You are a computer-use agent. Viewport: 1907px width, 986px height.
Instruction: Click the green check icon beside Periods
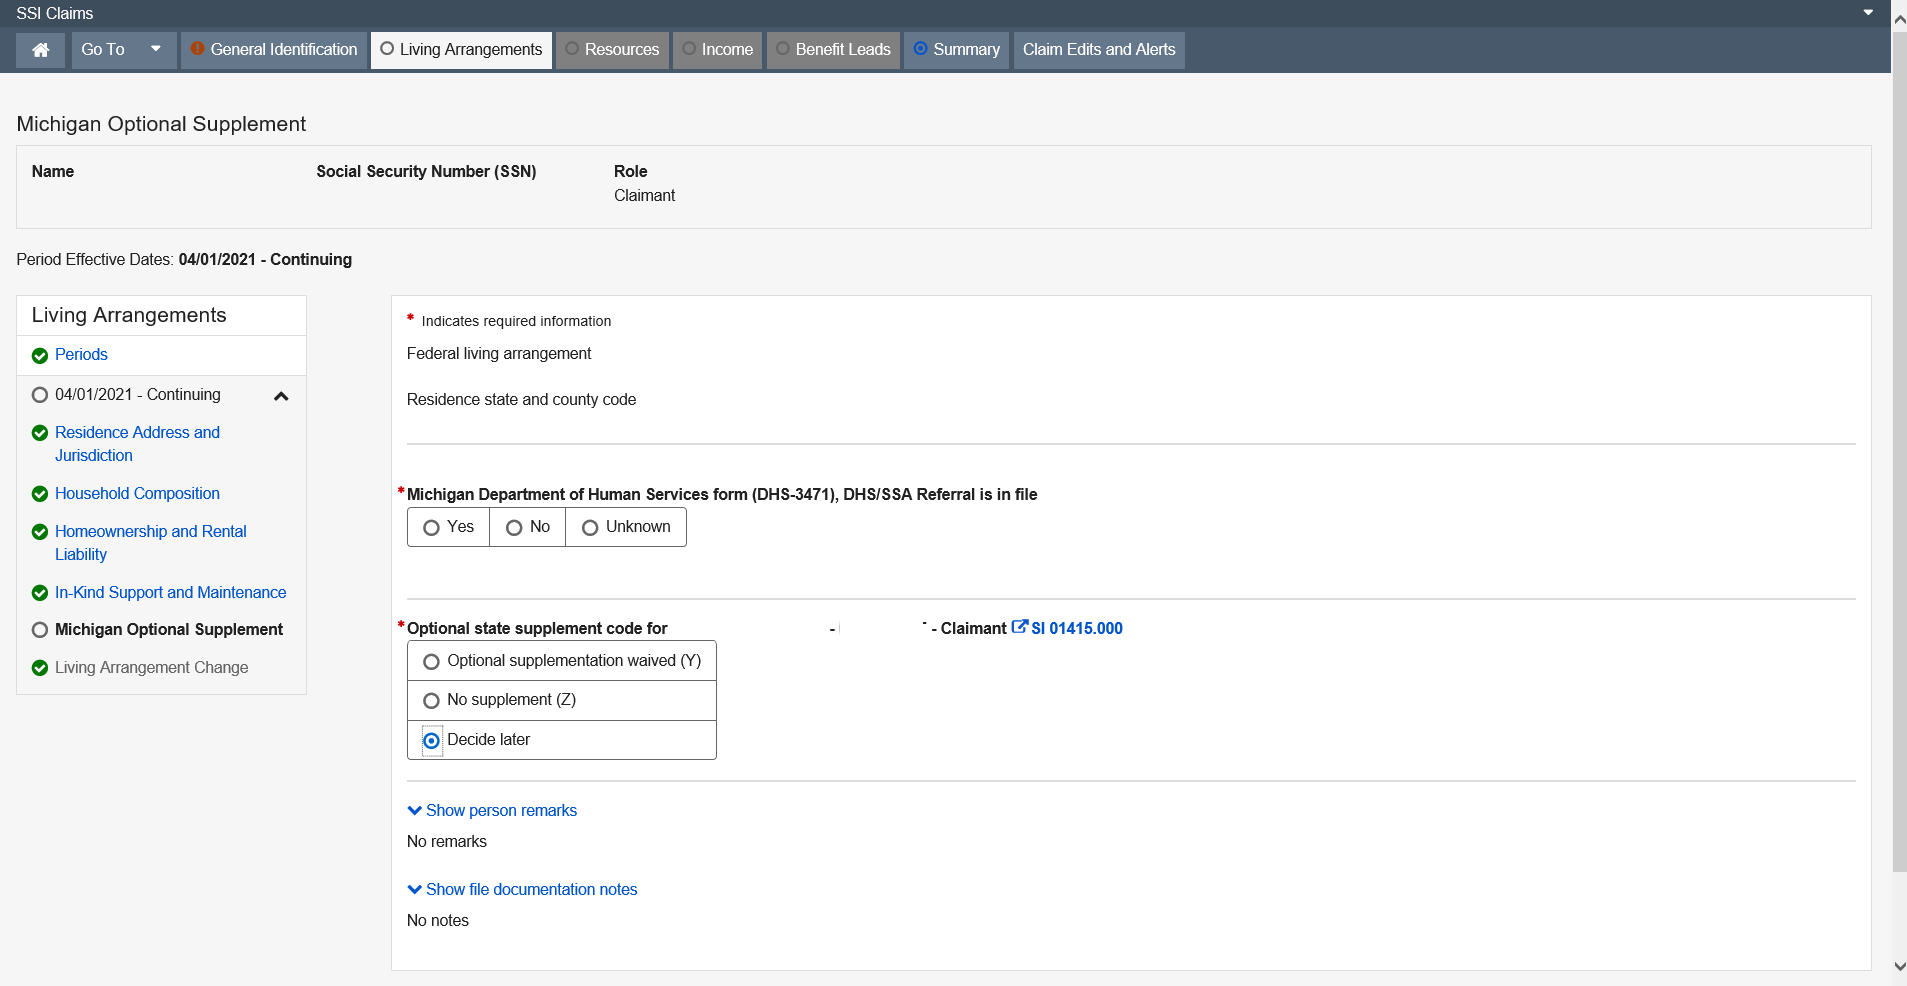click(x=40, y=356)
